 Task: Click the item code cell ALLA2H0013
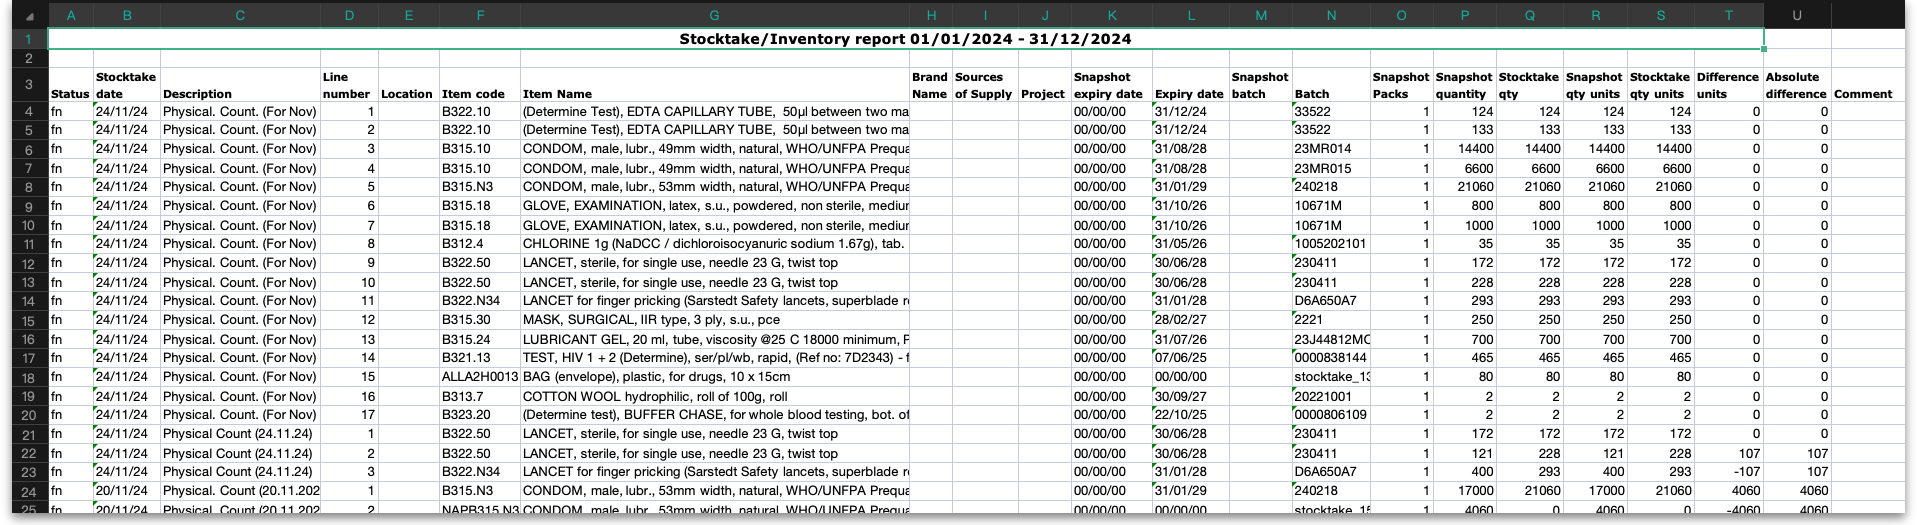[480, 377]
